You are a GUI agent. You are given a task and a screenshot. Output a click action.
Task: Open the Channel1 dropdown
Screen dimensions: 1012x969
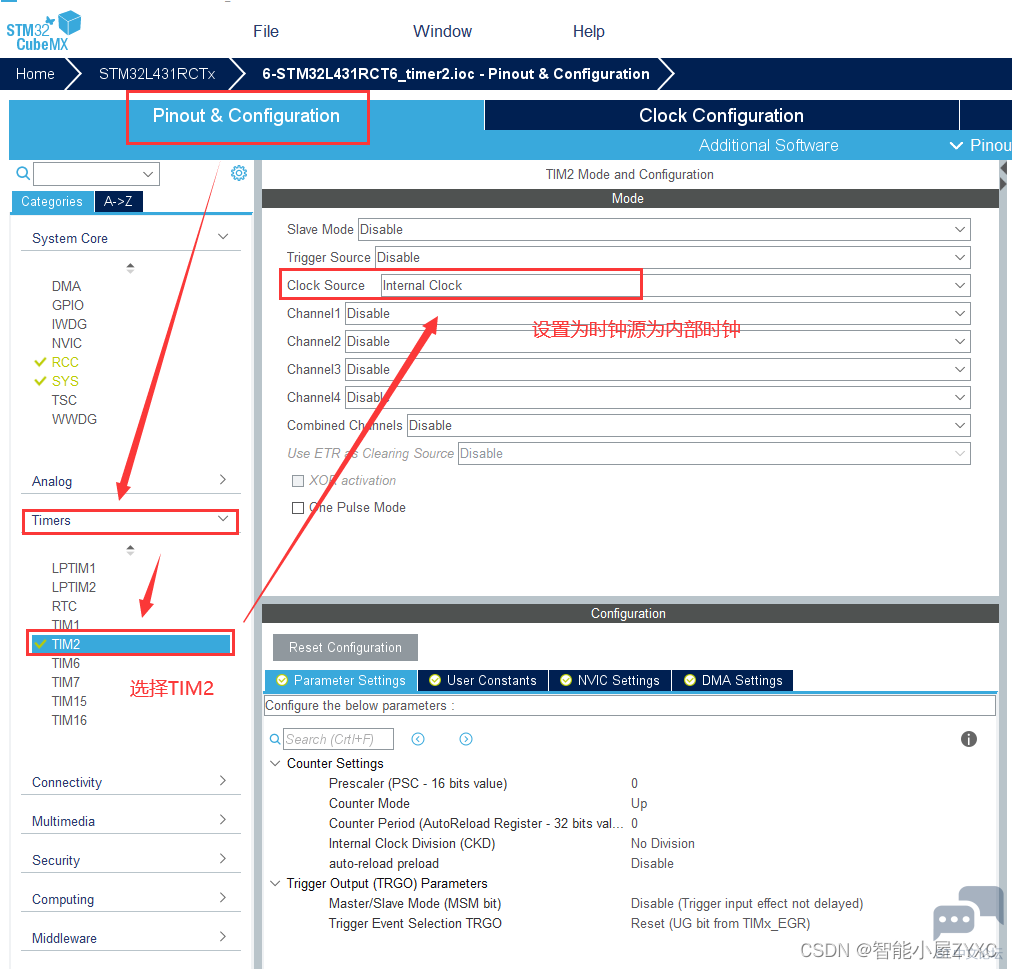[x=658, y=314]
